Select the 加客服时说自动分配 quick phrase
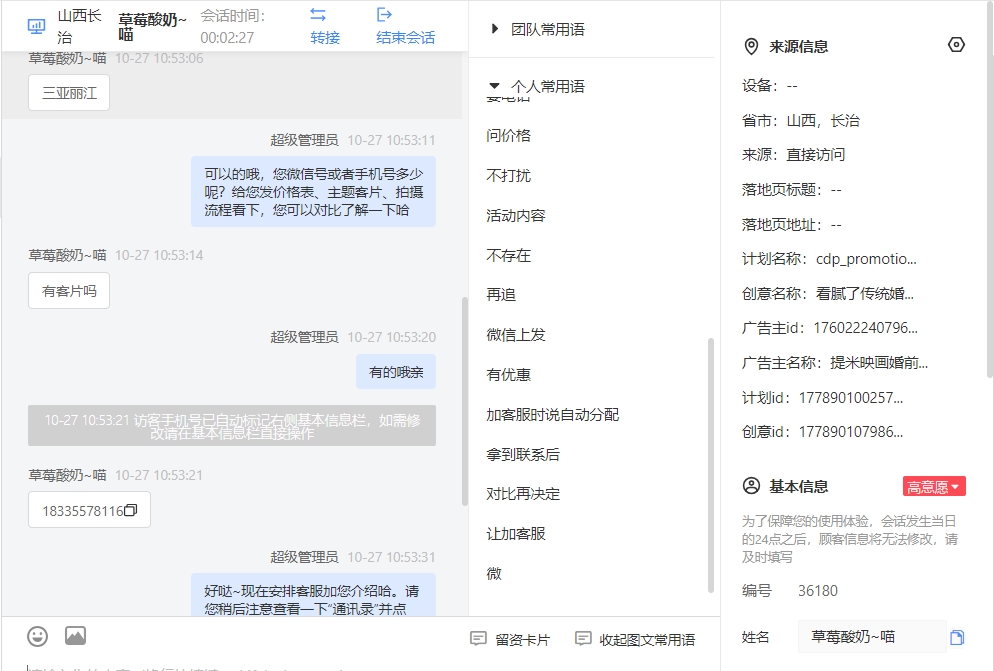This screenshot has width=994, height=671. tap(553, 415)
